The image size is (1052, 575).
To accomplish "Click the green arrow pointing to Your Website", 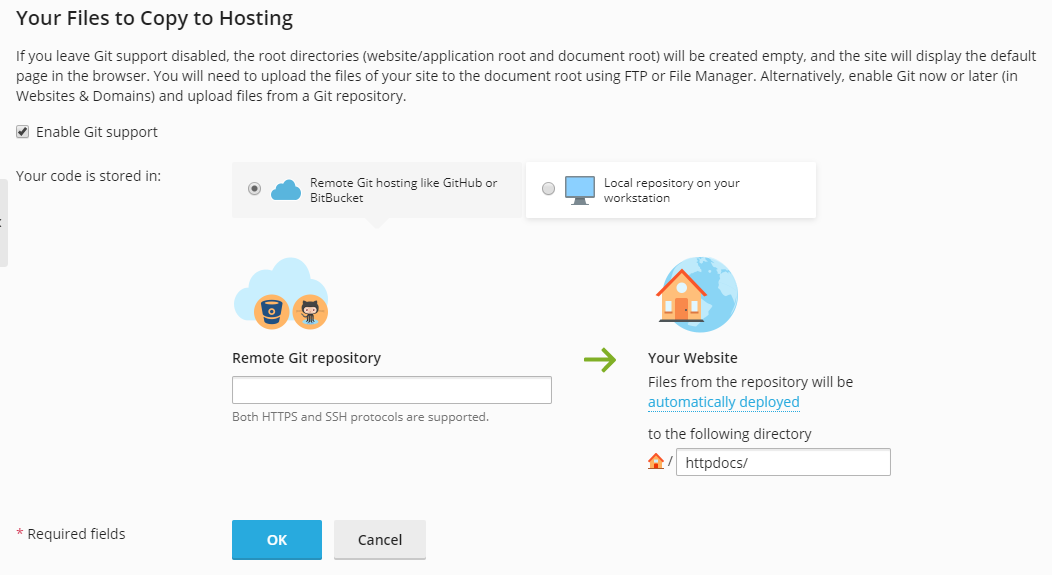I will (x=600, y=360).
